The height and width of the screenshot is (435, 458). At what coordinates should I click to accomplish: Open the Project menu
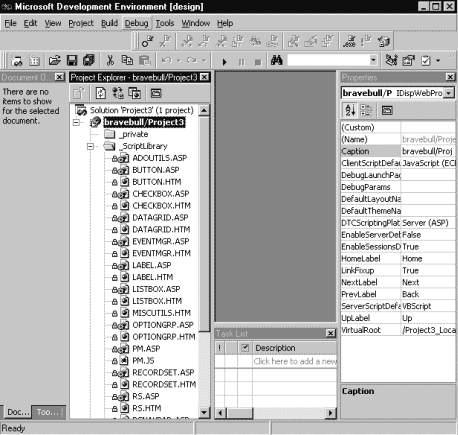(x=81, y=23)
